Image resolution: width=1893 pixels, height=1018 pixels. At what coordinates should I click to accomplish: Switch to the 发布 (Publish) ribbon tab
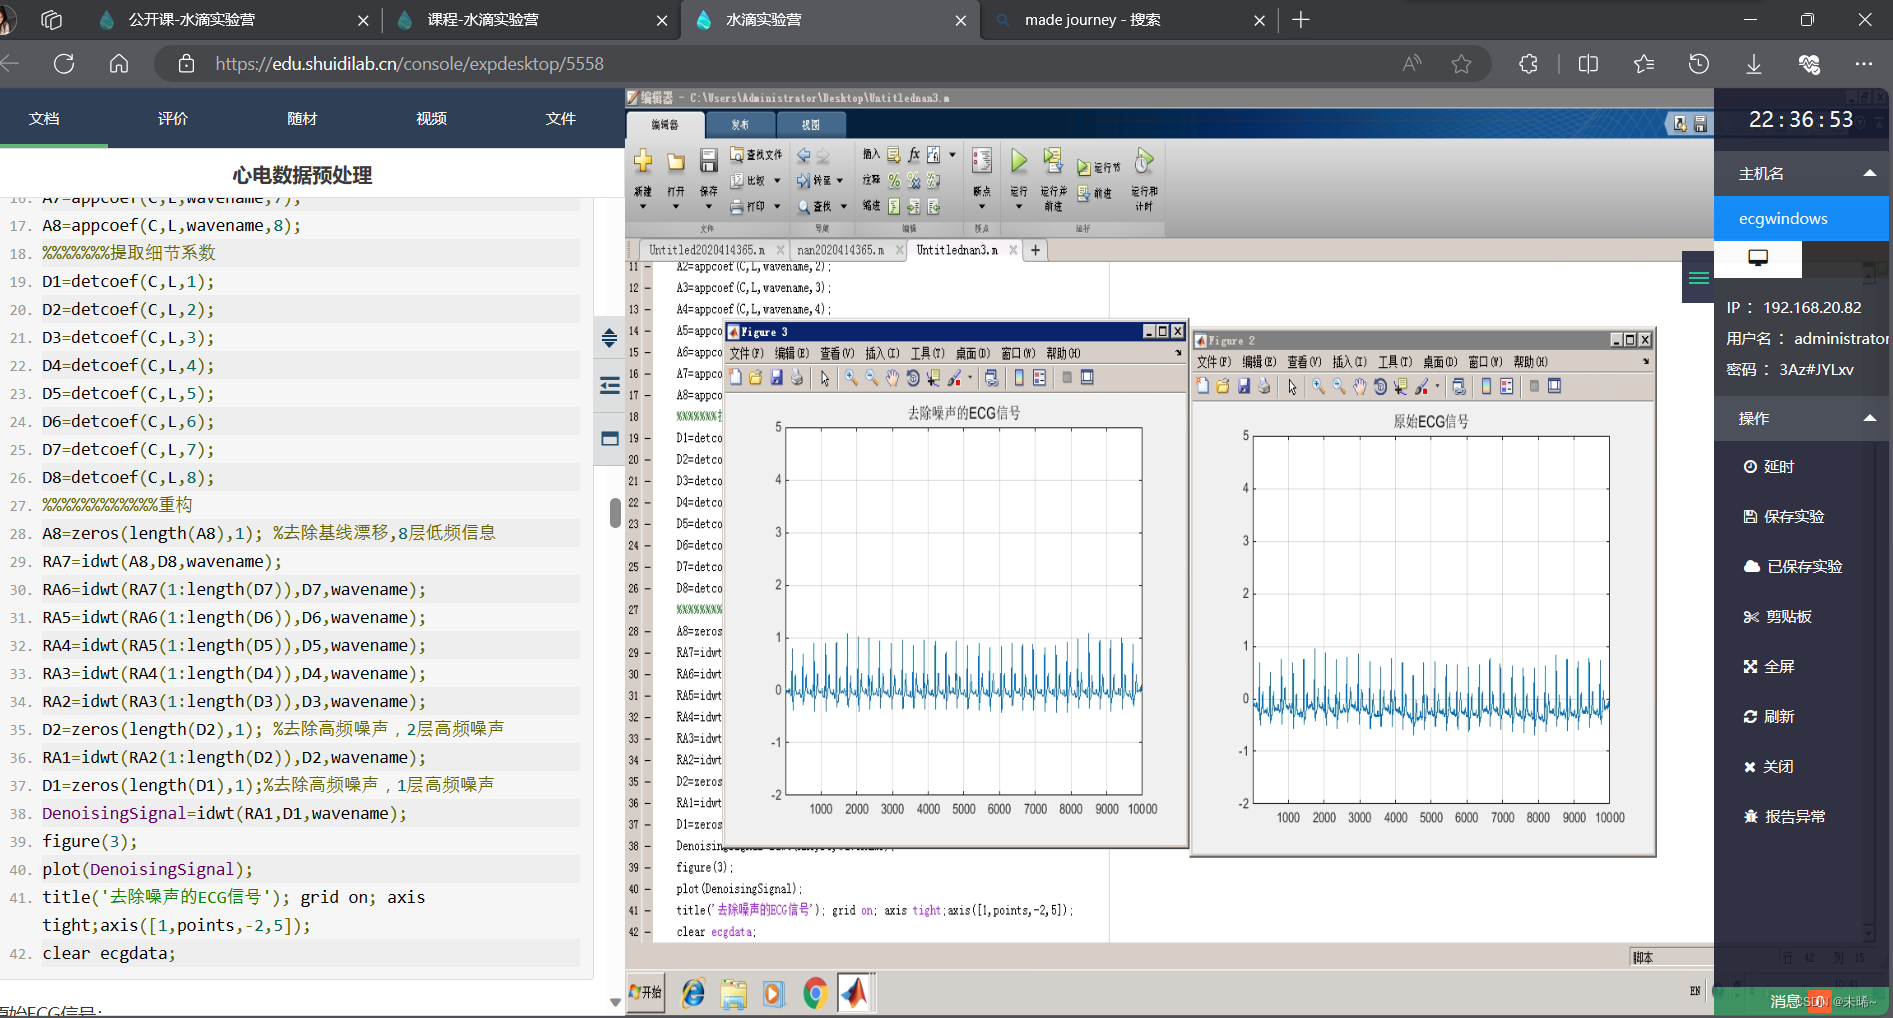click(739, 125)
